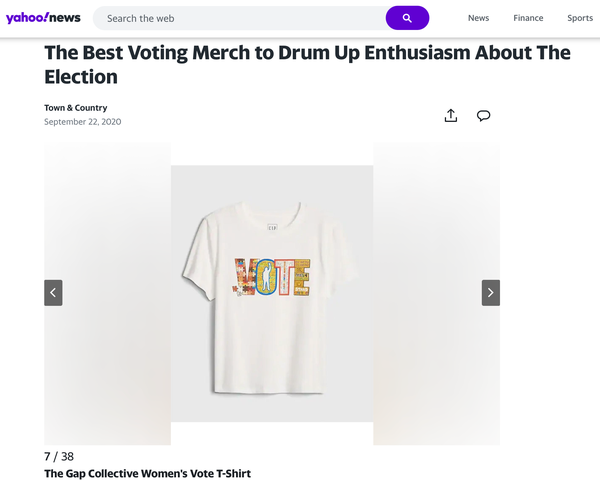Open the Finance section tab

pos(528,18)
